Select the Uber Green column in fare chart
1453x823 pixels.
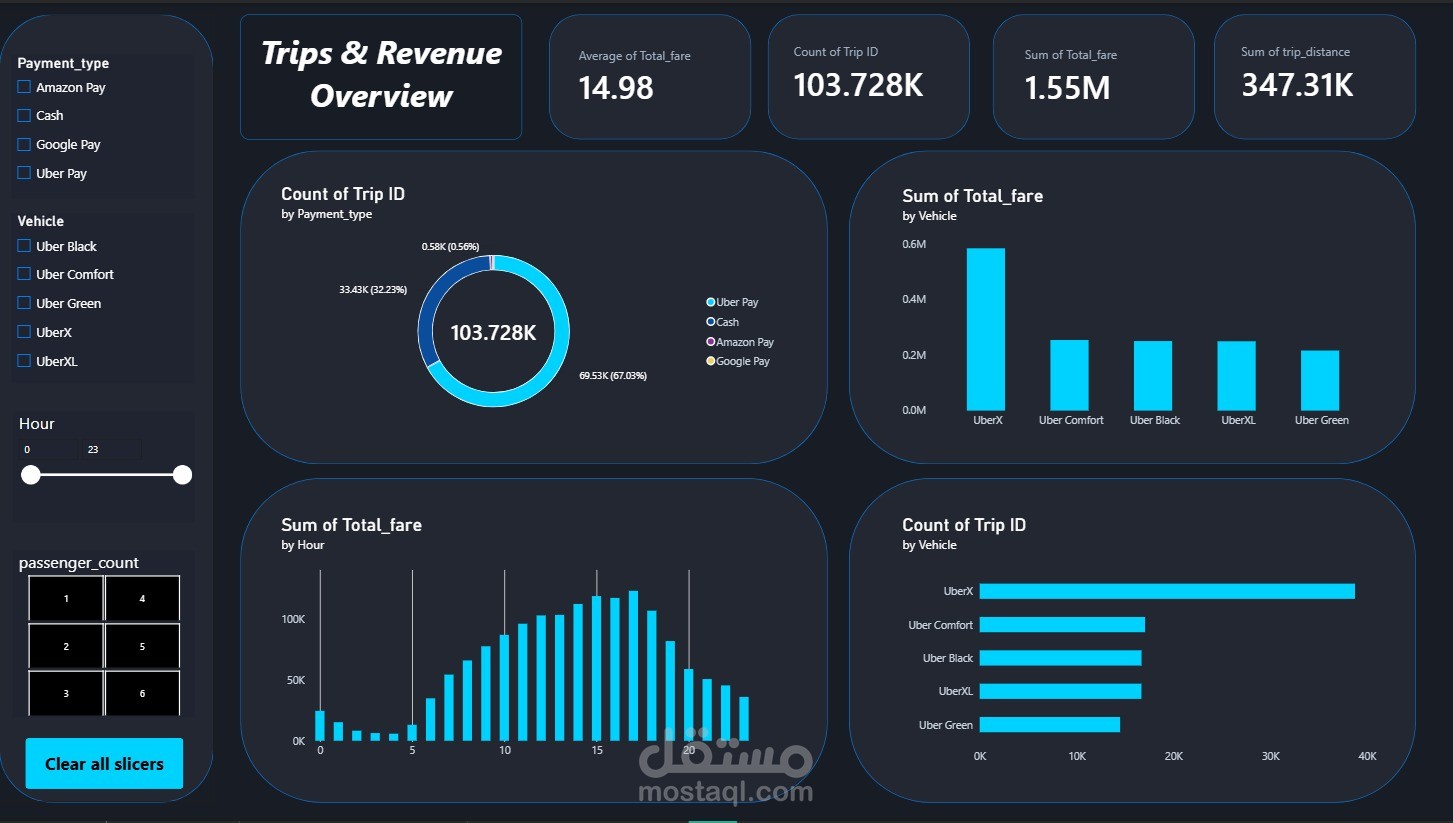point(1320,380)
